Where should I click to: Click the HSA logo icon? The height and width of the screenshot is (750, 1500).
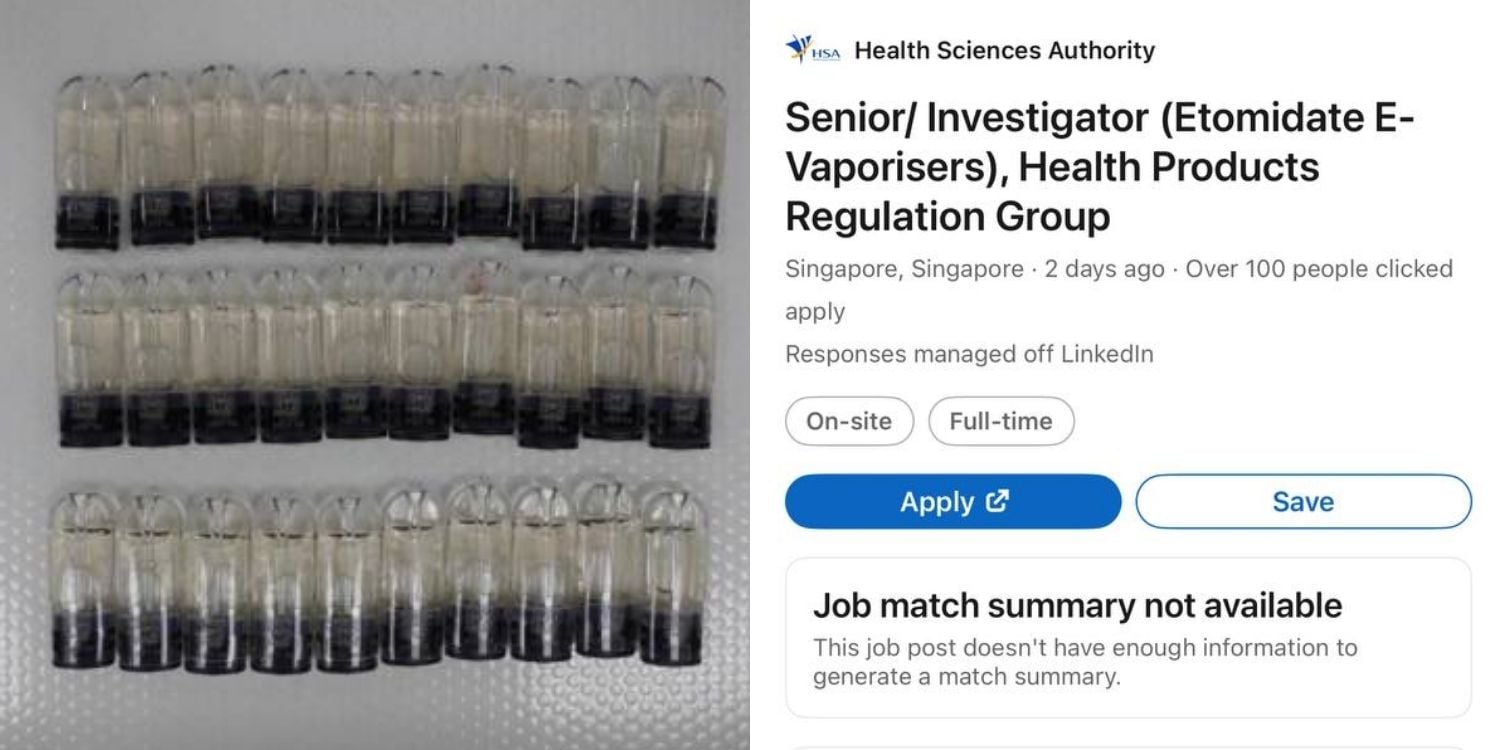click(812, 49)
